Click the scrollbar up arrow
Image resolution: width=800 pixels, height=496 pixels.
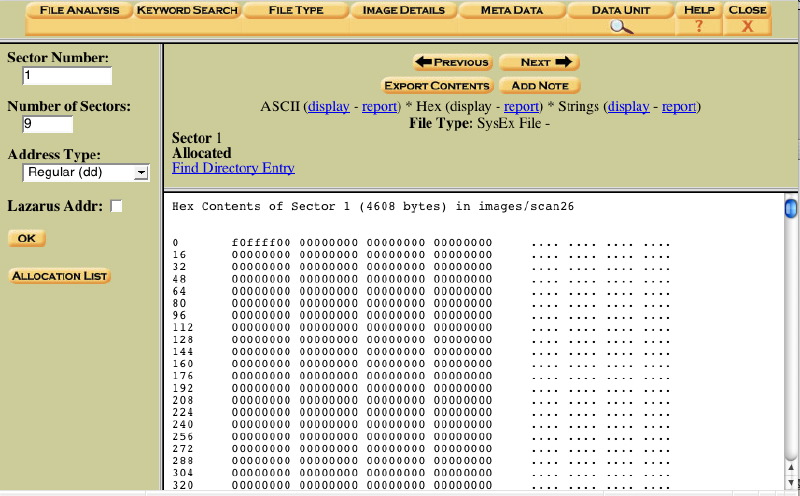791,467
